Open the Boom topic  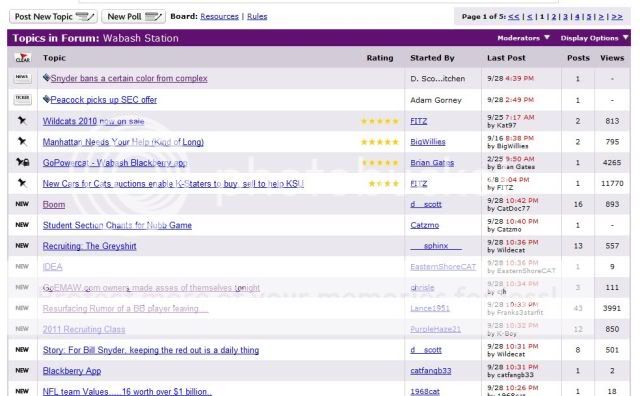pyautogui.click(x=54, y=205)
